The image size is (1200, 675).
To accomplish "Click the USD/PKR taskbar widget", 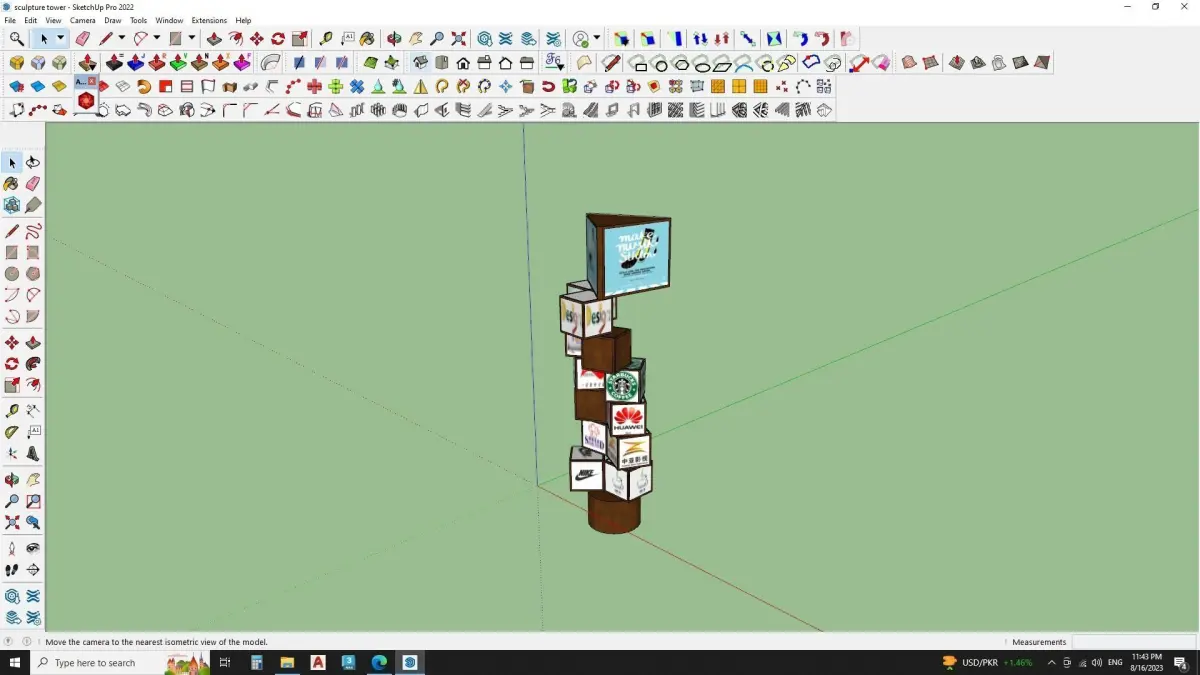I will (x=988, y=662).
